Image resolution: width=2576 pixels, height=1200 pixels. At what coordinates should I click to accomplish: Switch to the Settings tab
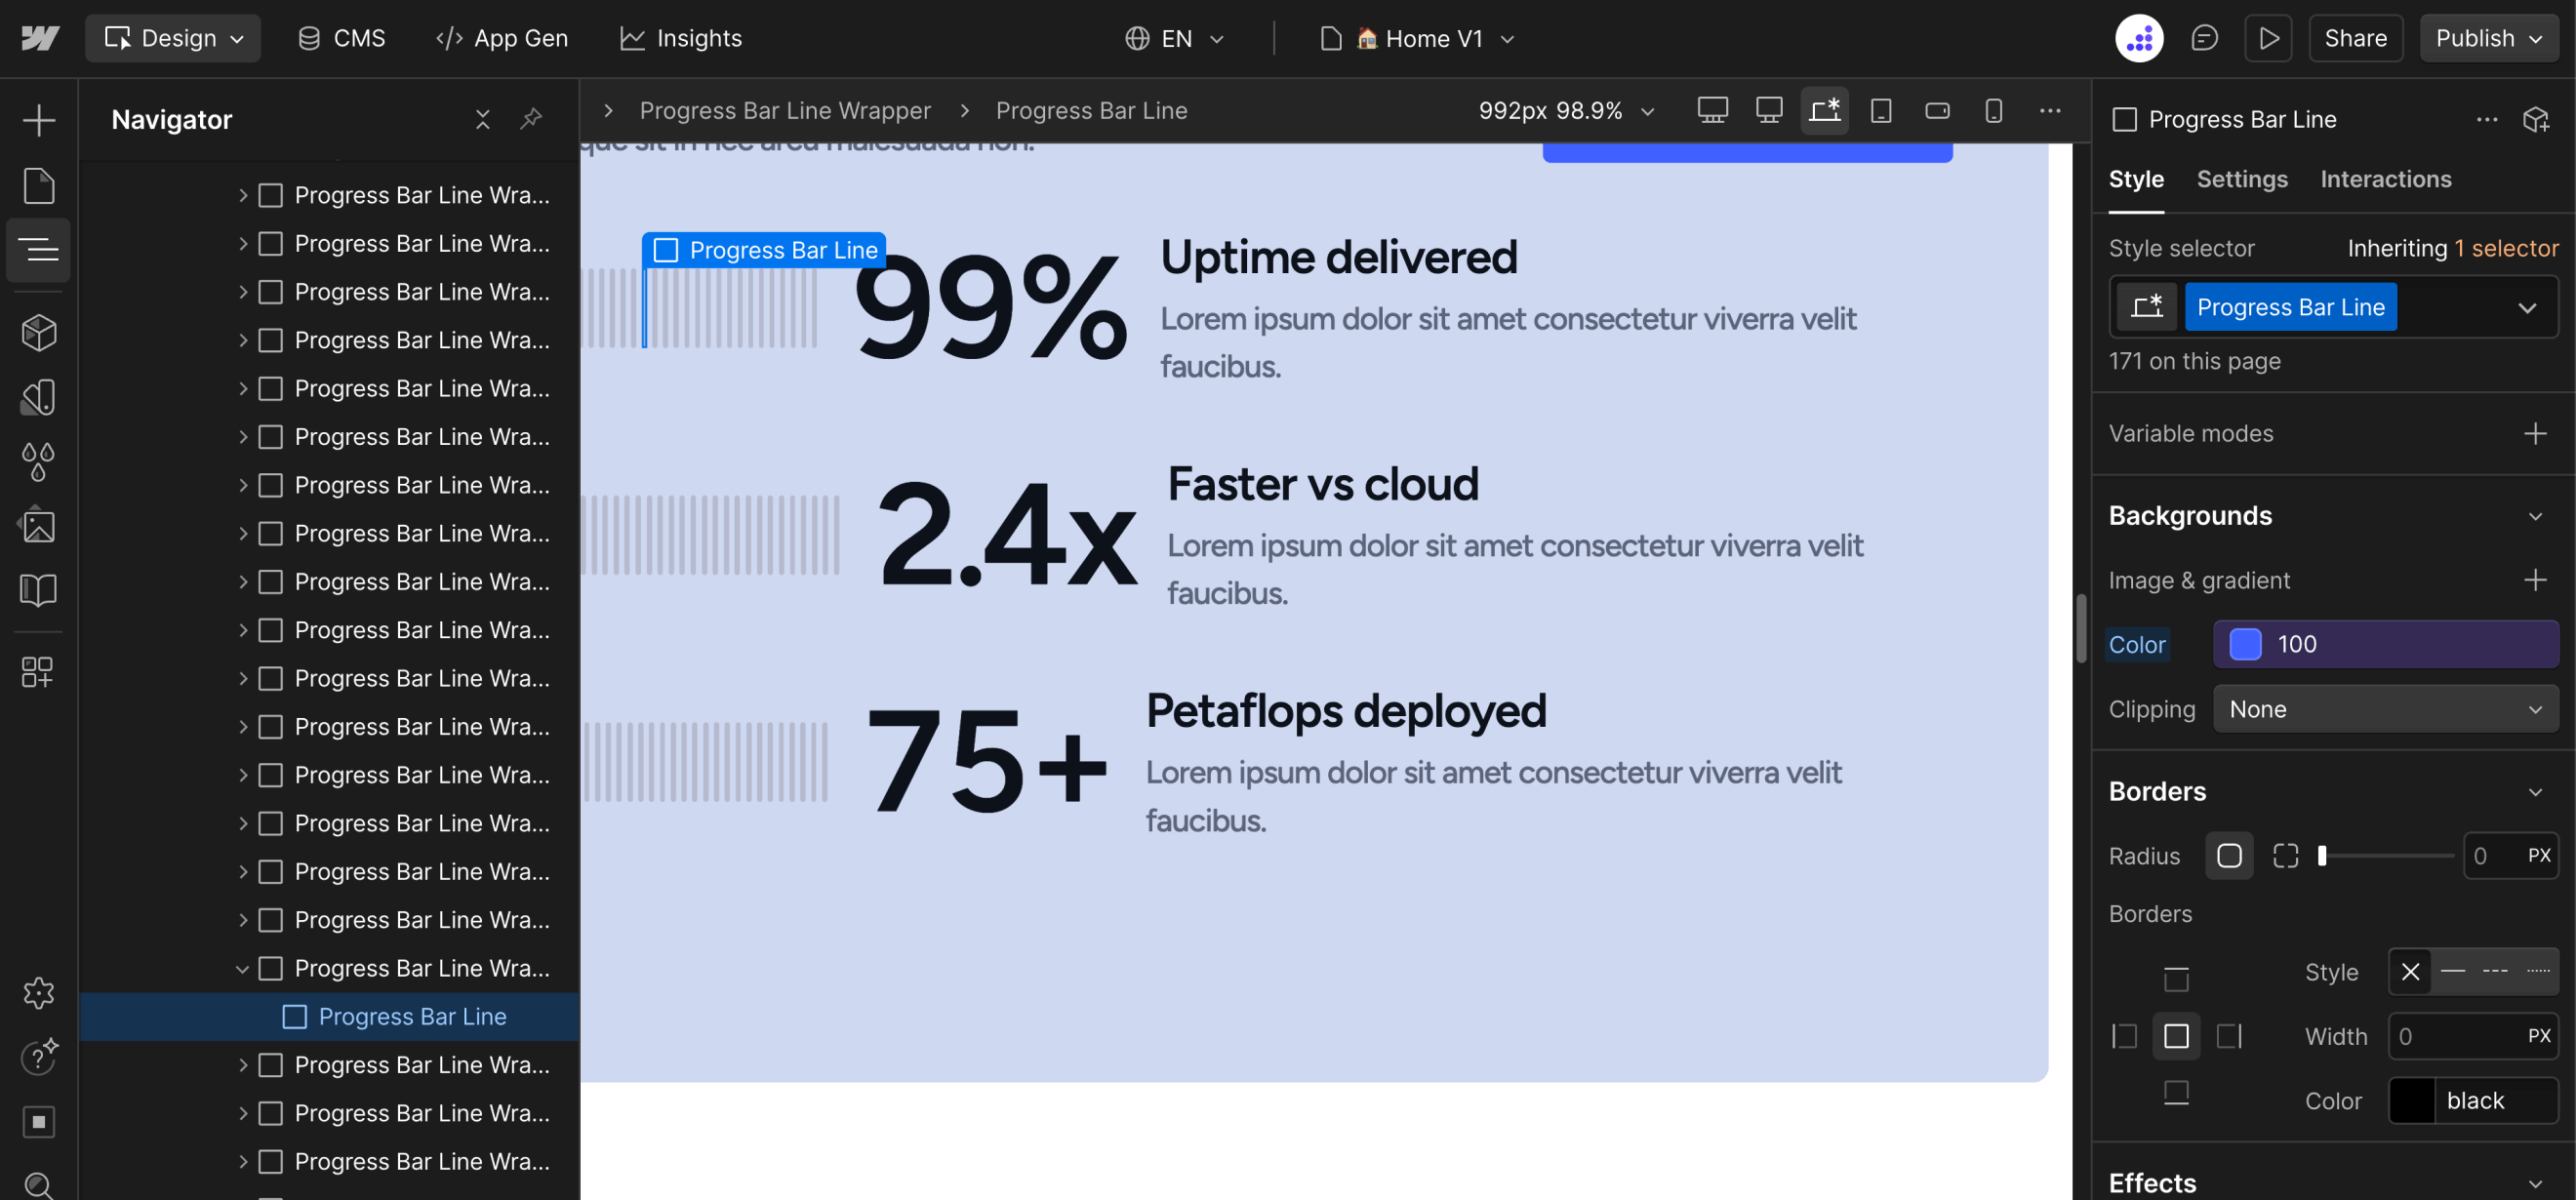point(2242,179)
